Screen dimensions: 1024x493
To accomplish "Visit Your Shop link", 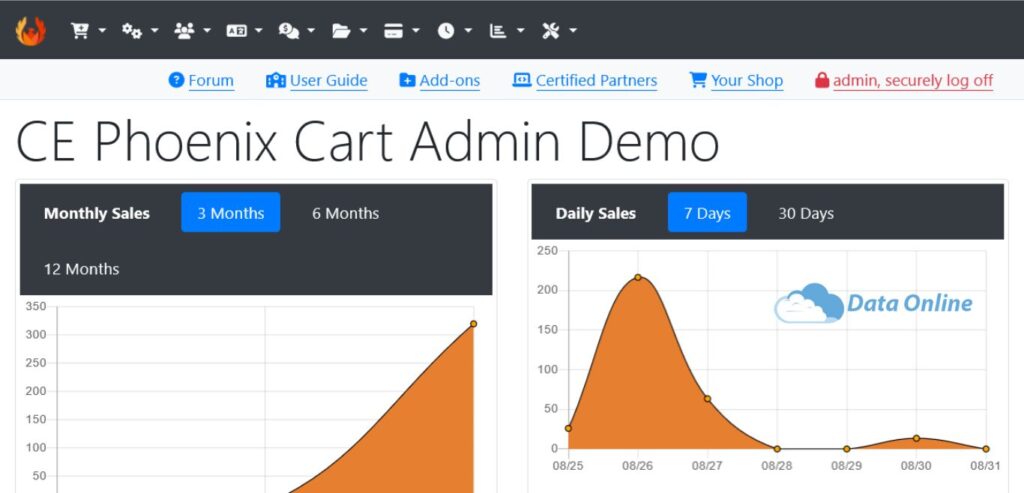I will pos(746,80).
